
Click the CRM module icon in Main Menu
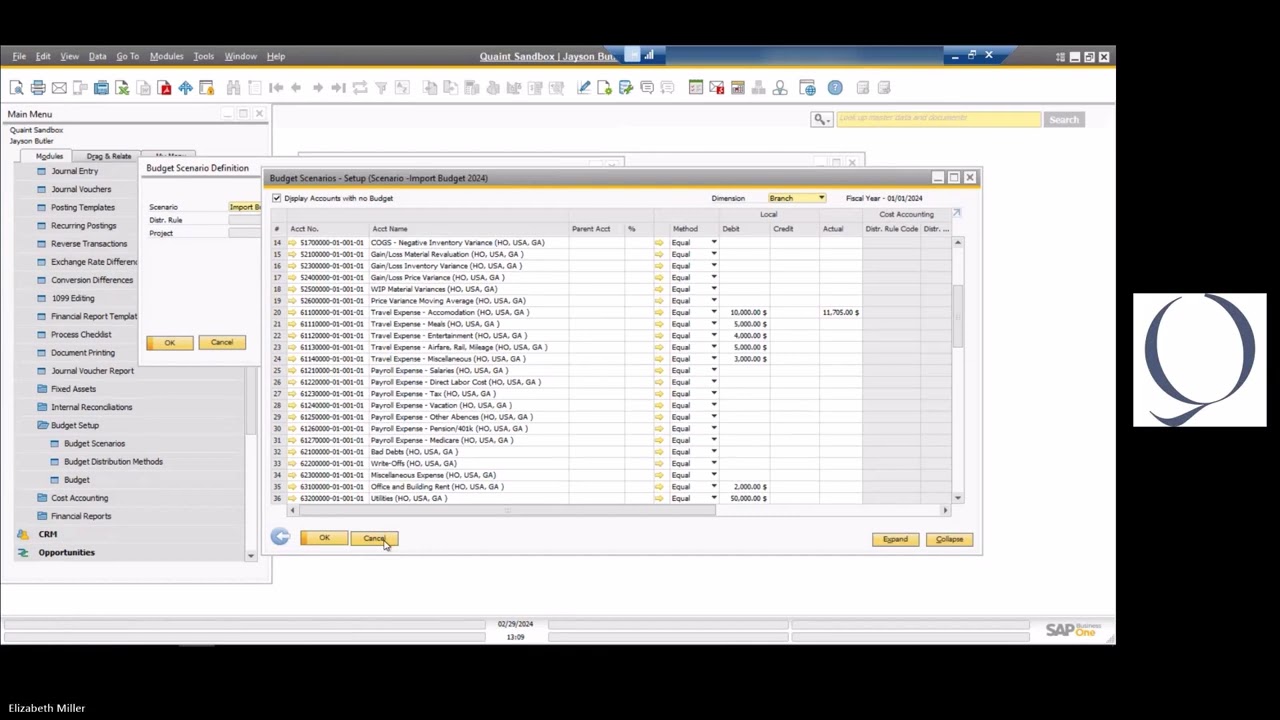23,534
